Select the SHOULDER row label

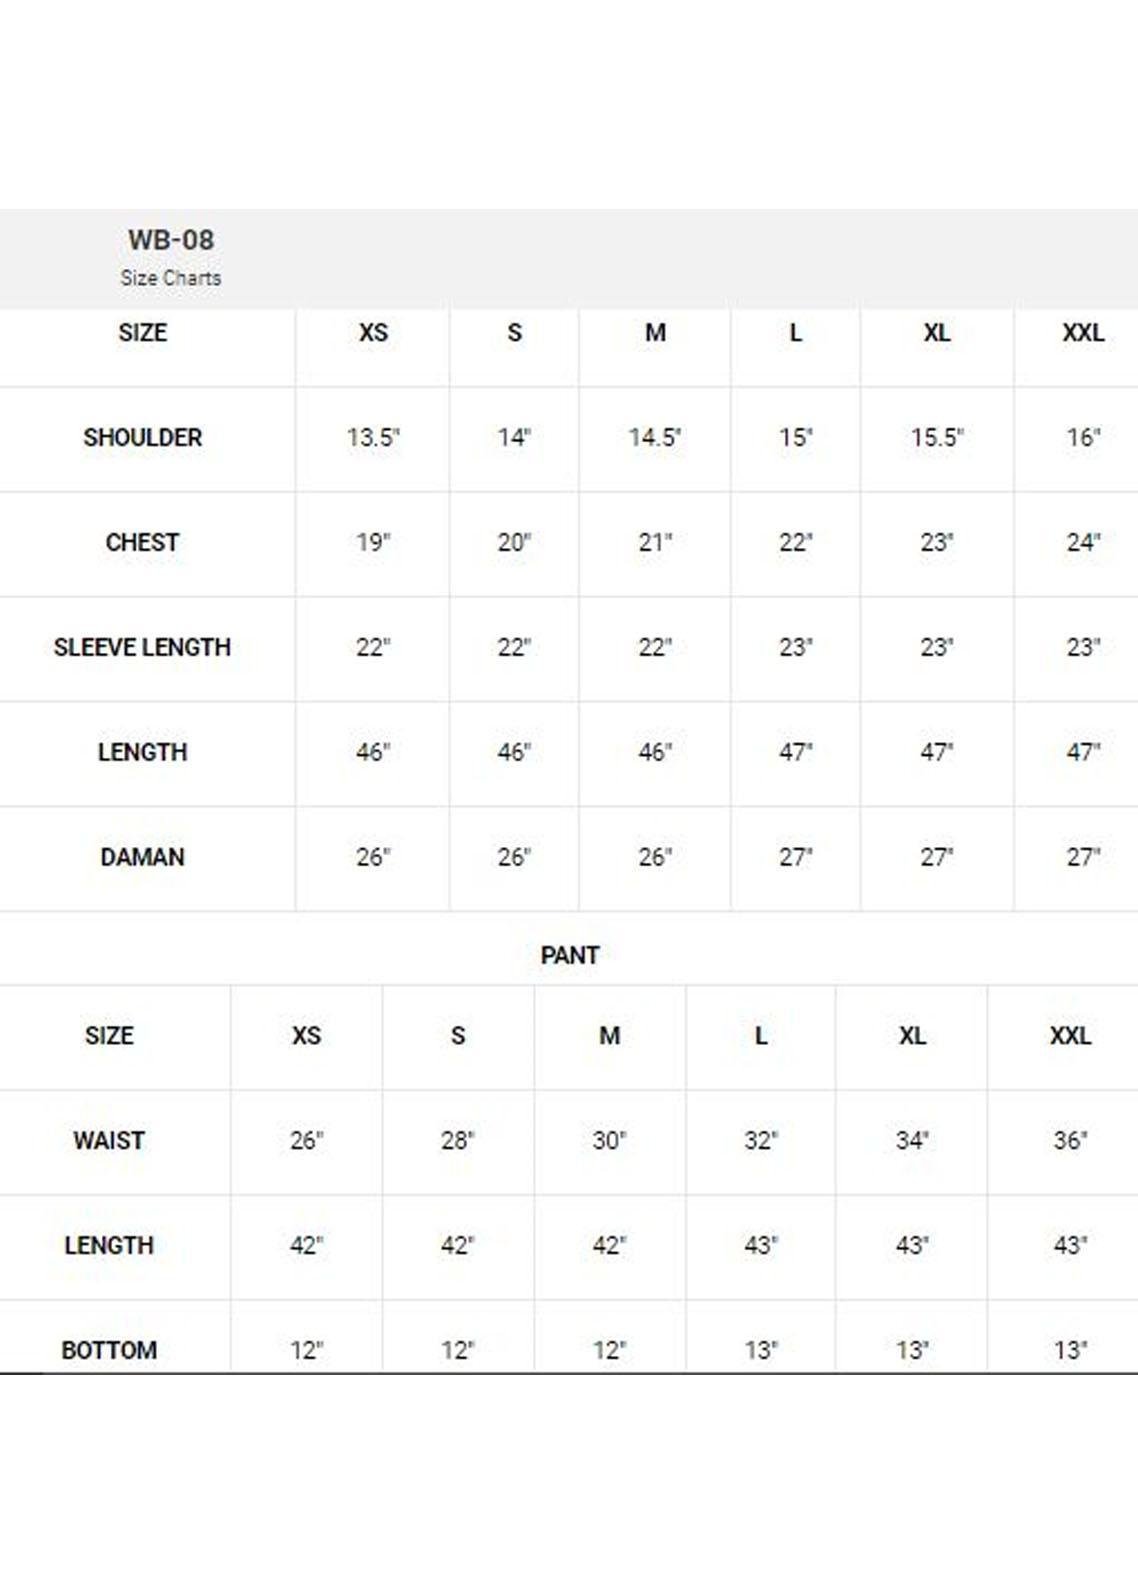tap(142, 437)
